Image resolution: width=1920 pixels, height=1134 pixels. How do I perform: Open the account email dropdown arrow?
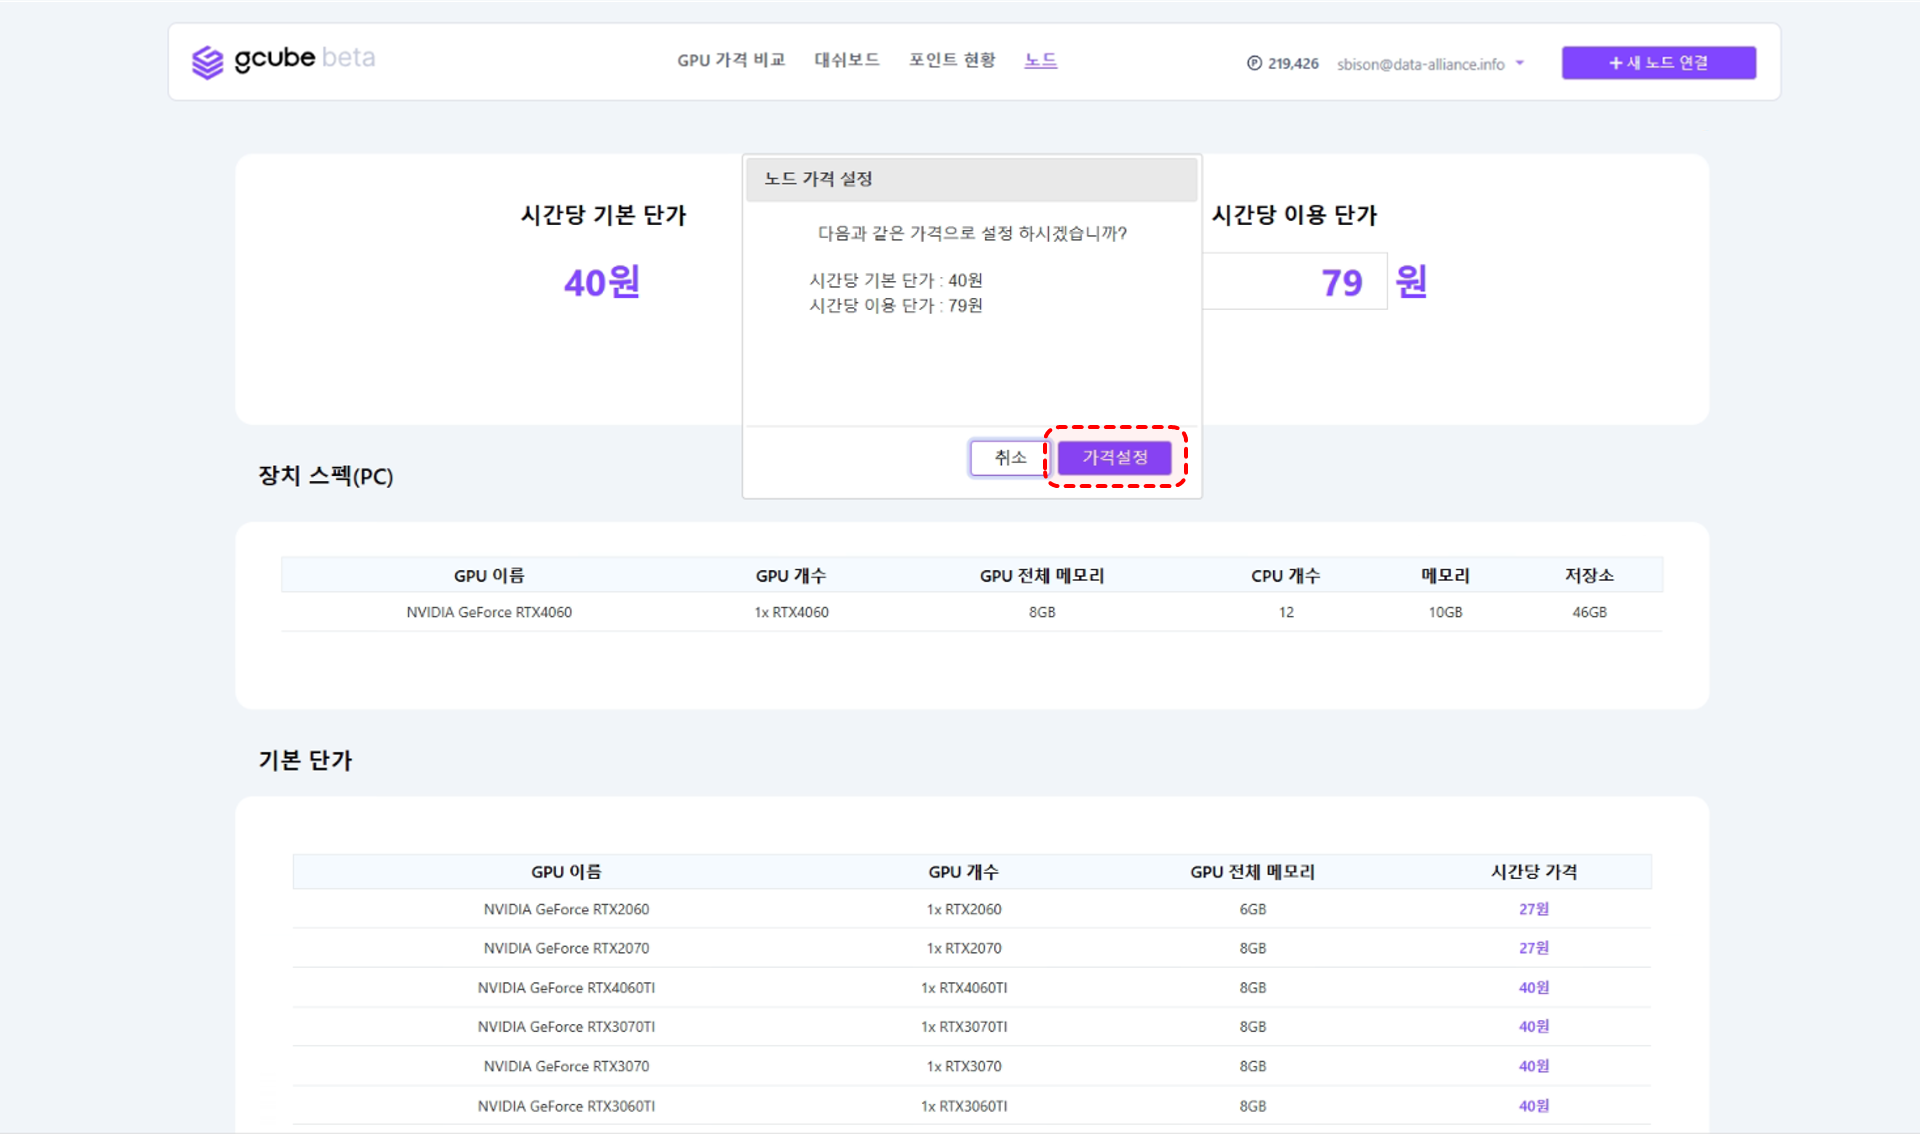click(x=1520, y=63)
